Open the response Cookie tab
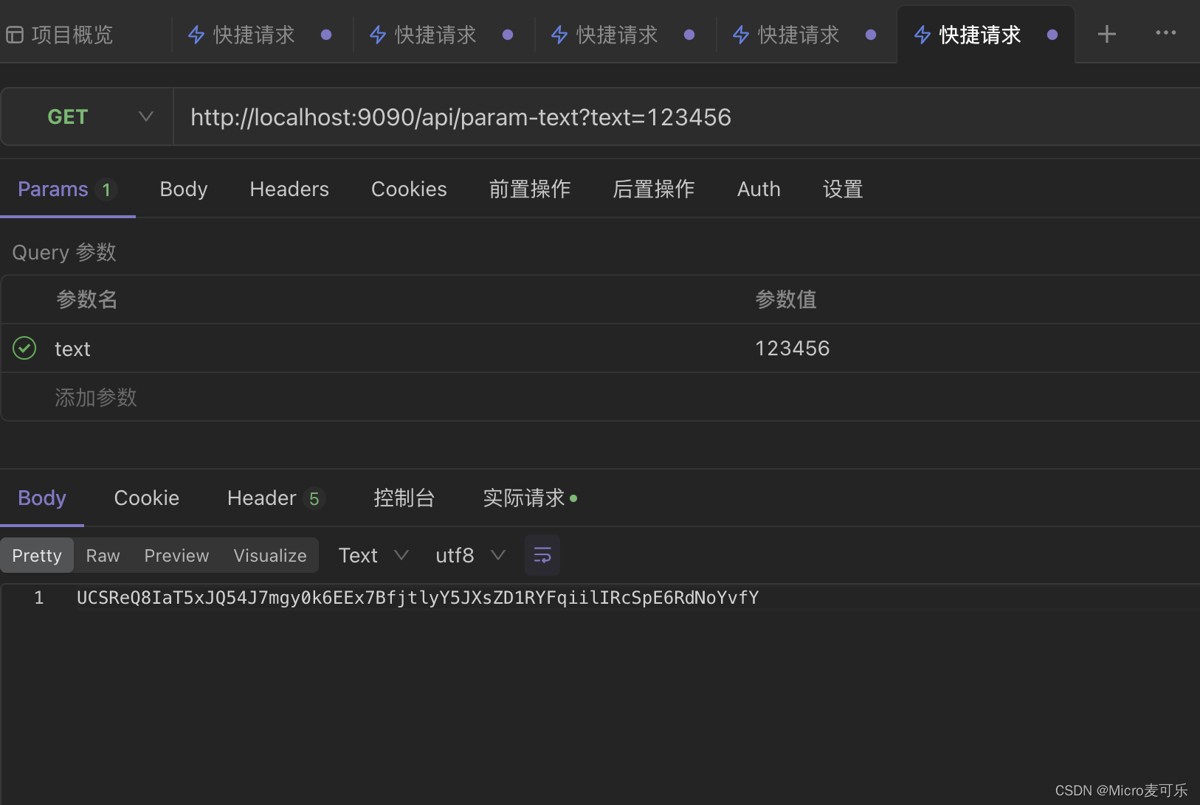The image size is (1200, 805). (147, 498)
